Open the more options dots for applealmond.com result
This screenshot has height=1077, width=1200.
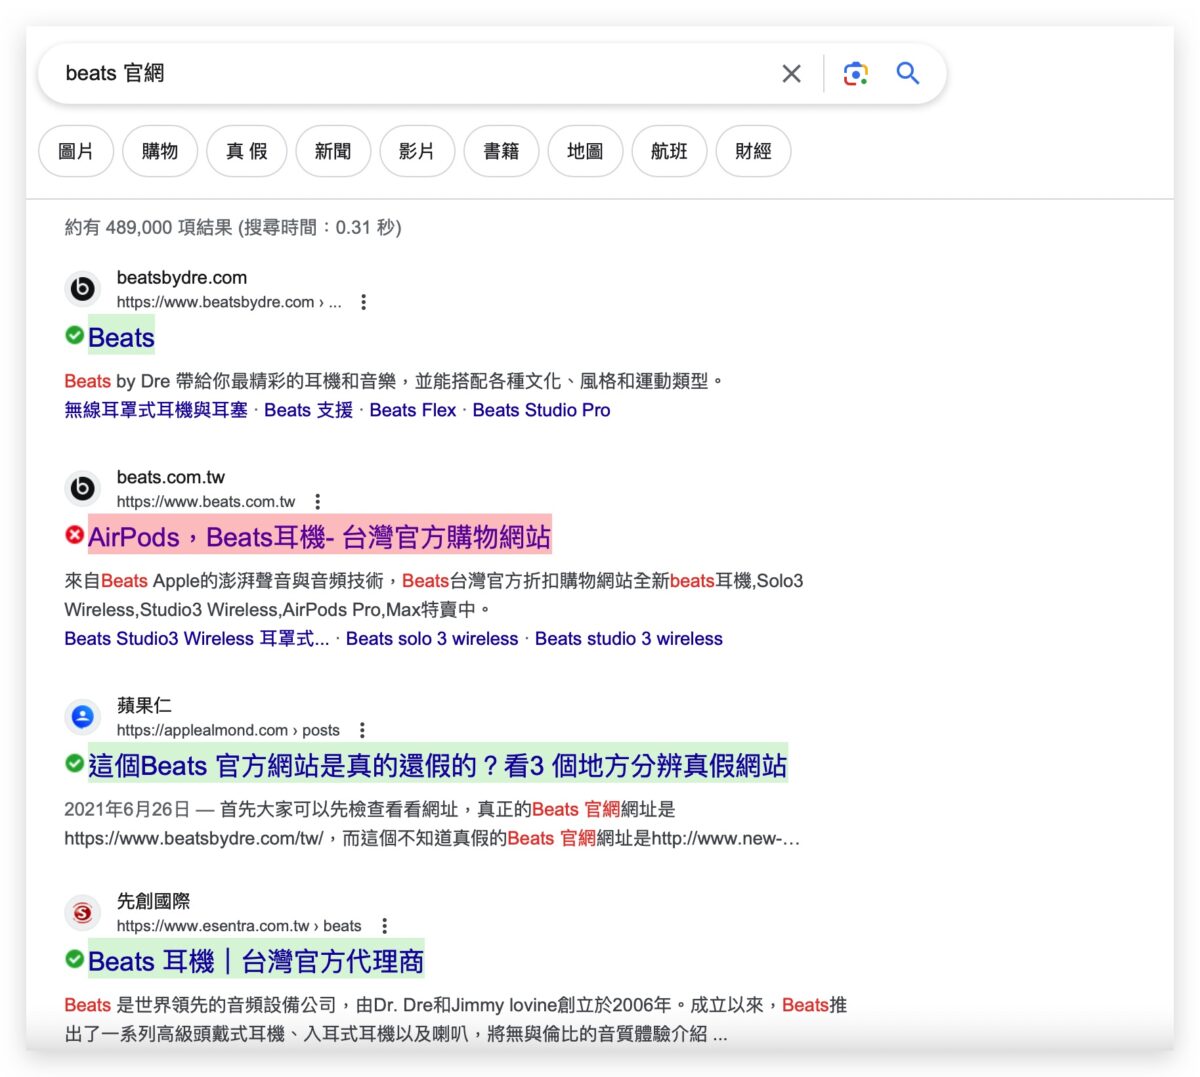click(362, 730)
